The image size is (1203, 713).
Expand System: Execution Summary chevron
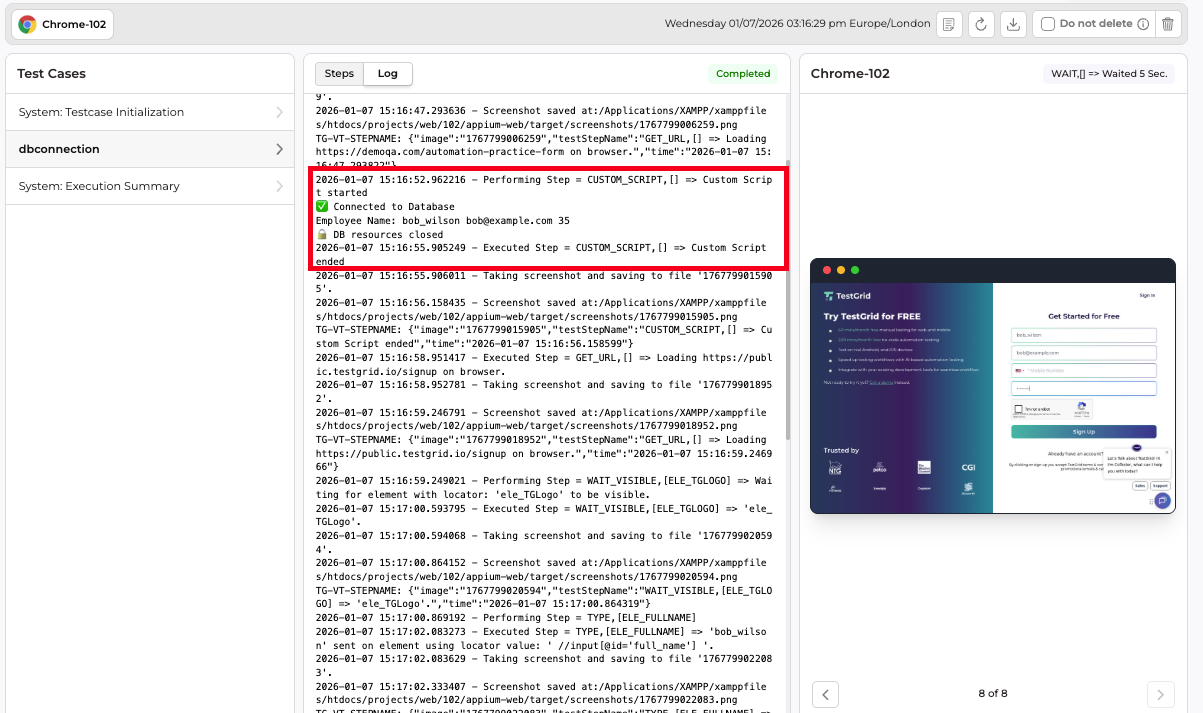(x=280, y=187)
